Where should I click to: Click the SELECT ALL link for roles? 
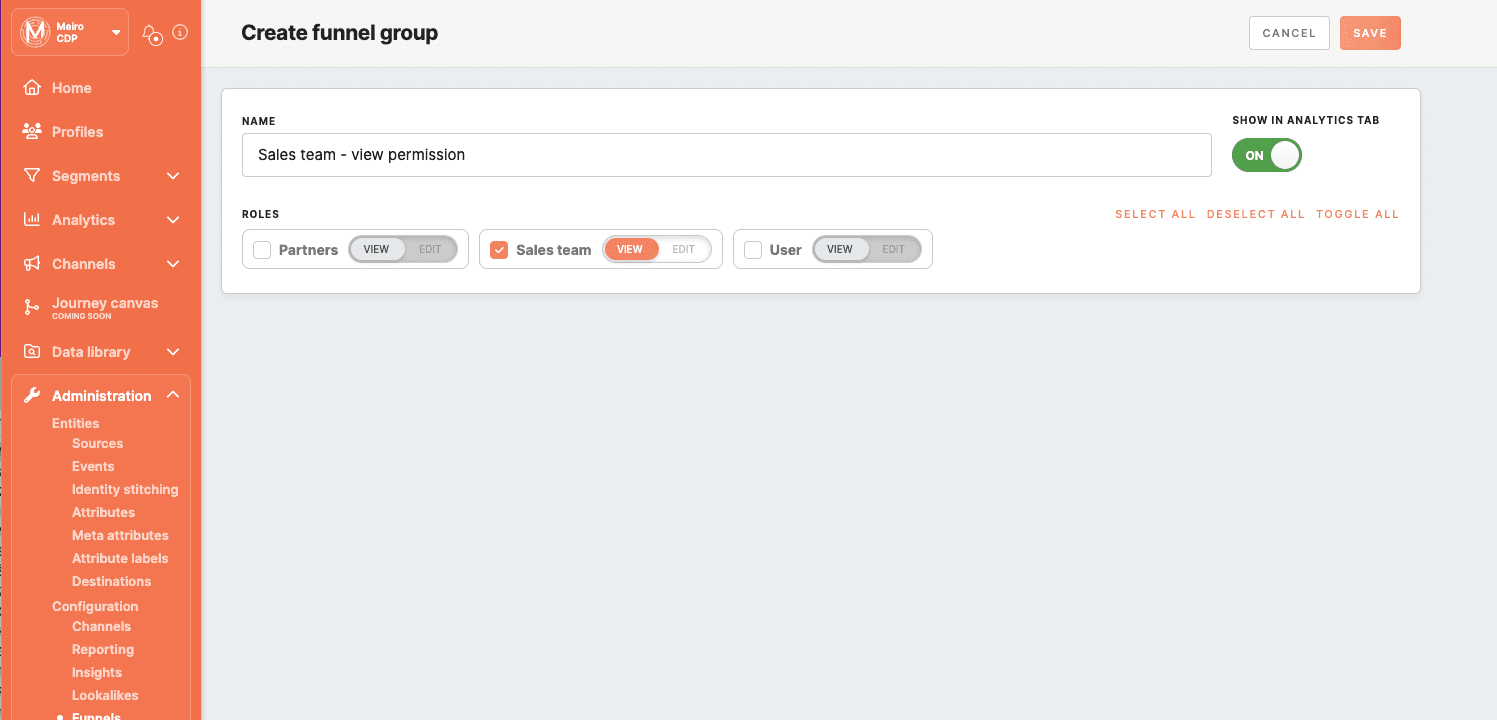pyautogui.click(x=1155, y=213)
